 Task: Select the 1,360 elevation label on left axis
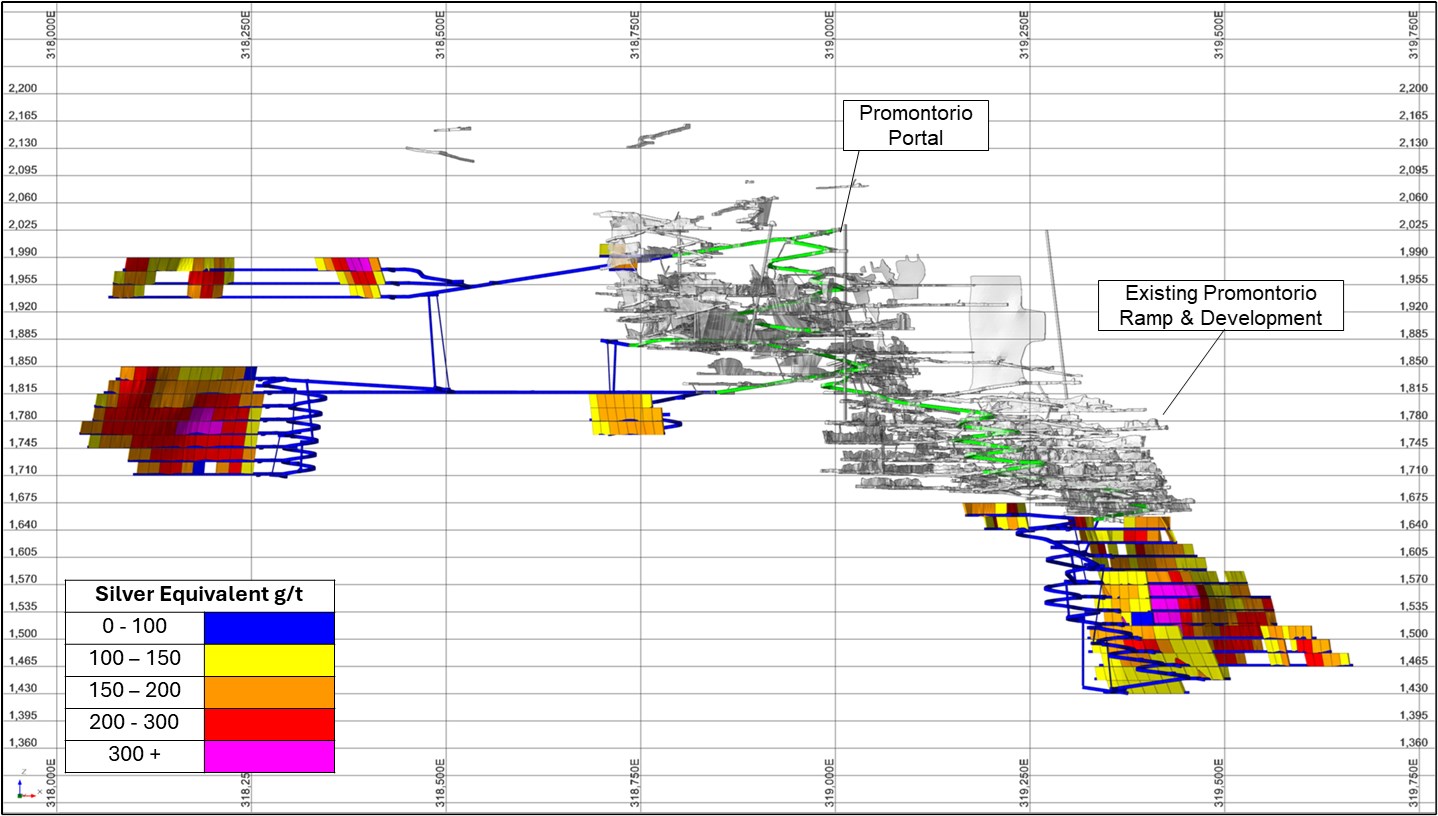coord(22,743)
